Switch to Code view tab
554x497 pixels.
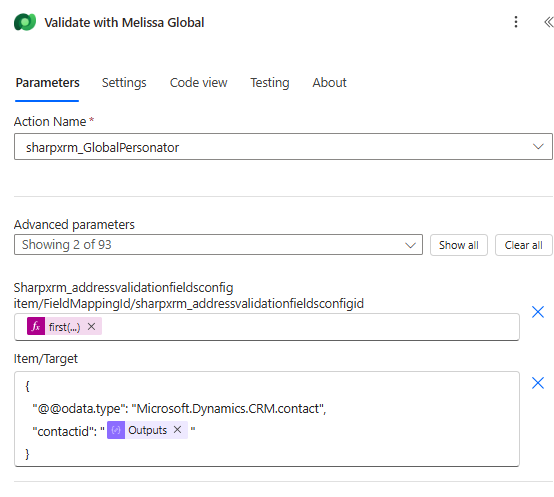click(199, 83)
